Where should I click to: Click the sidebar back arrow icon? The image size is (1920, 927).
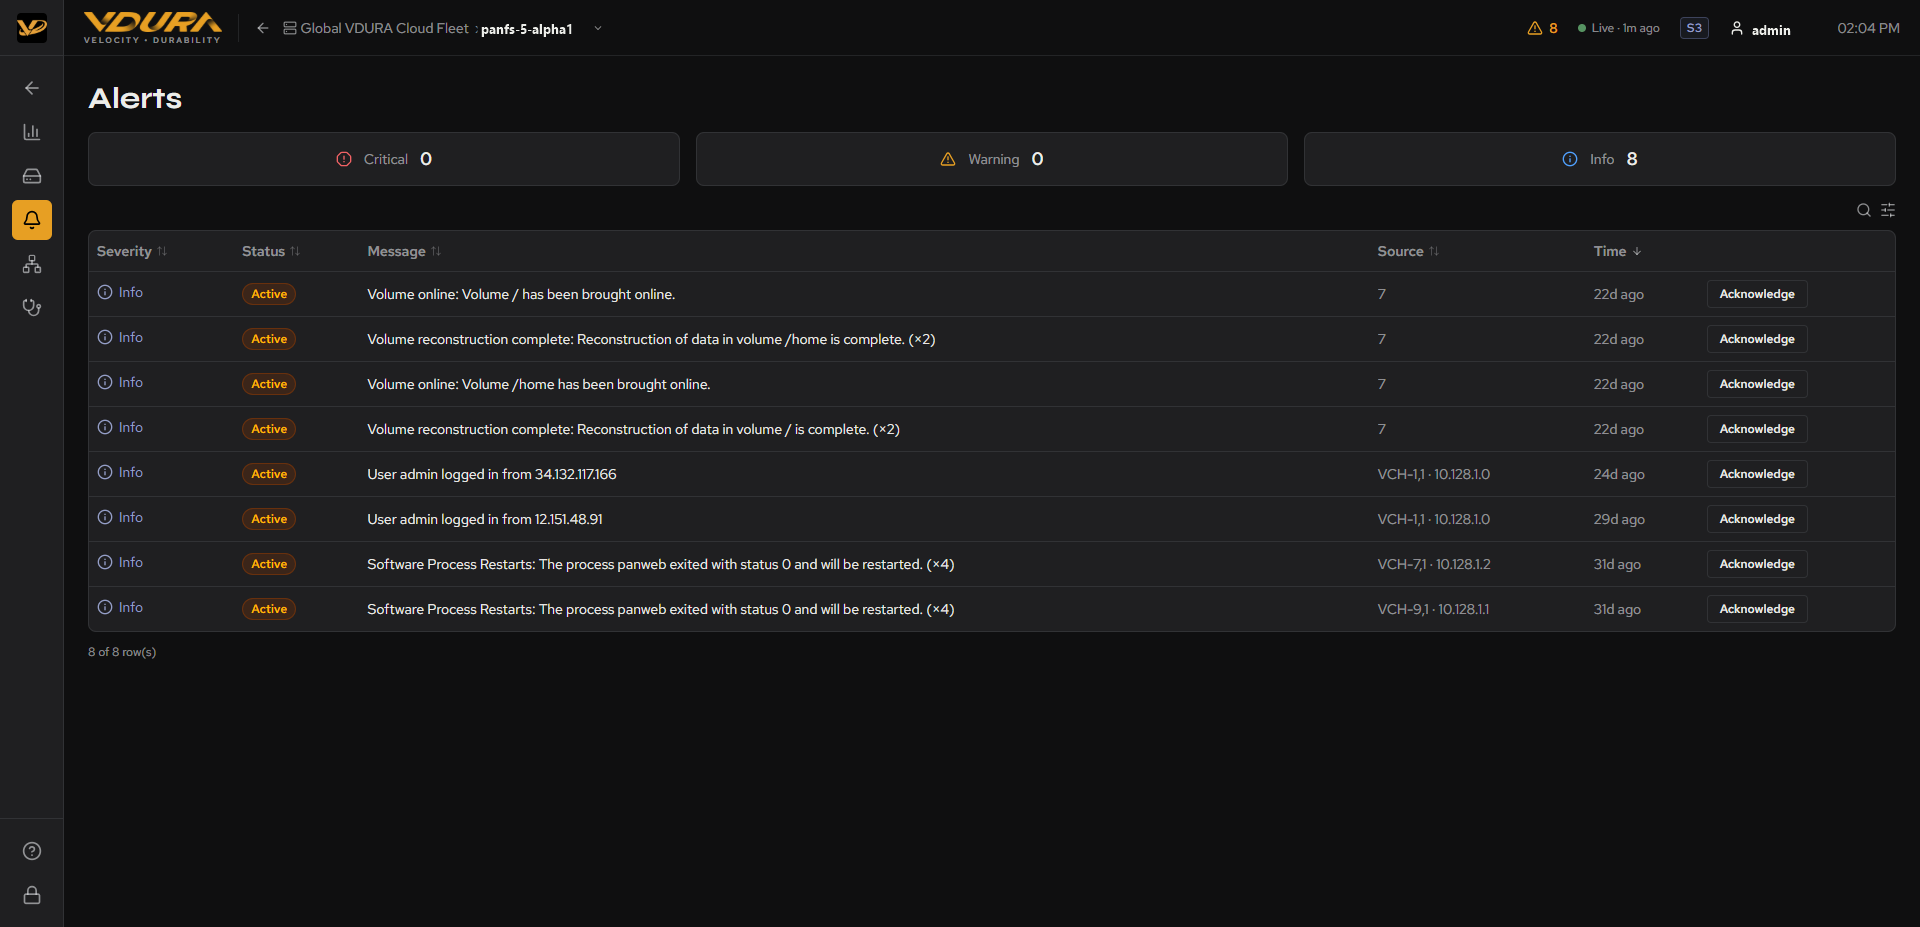[32, 88]
